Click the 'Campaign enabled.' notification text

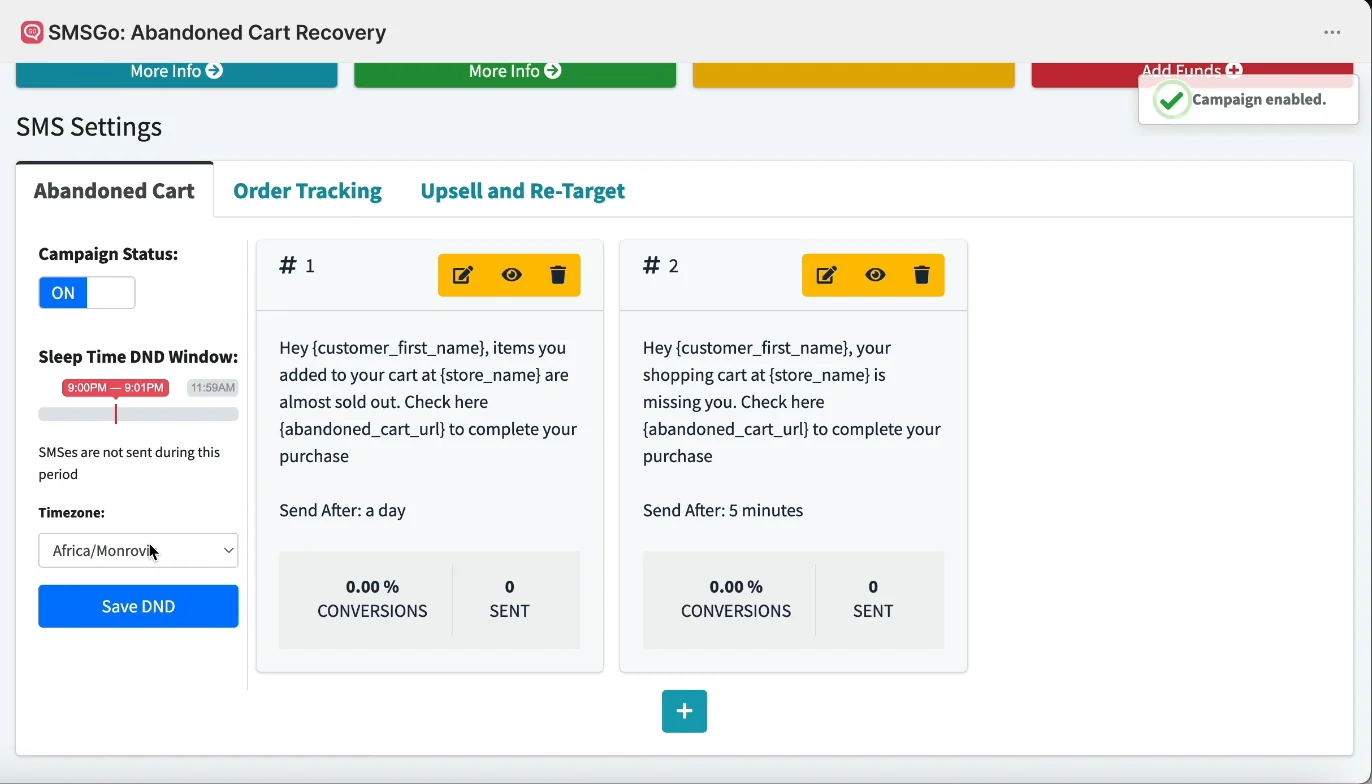pyautogui.click(x=1259, y=100)
